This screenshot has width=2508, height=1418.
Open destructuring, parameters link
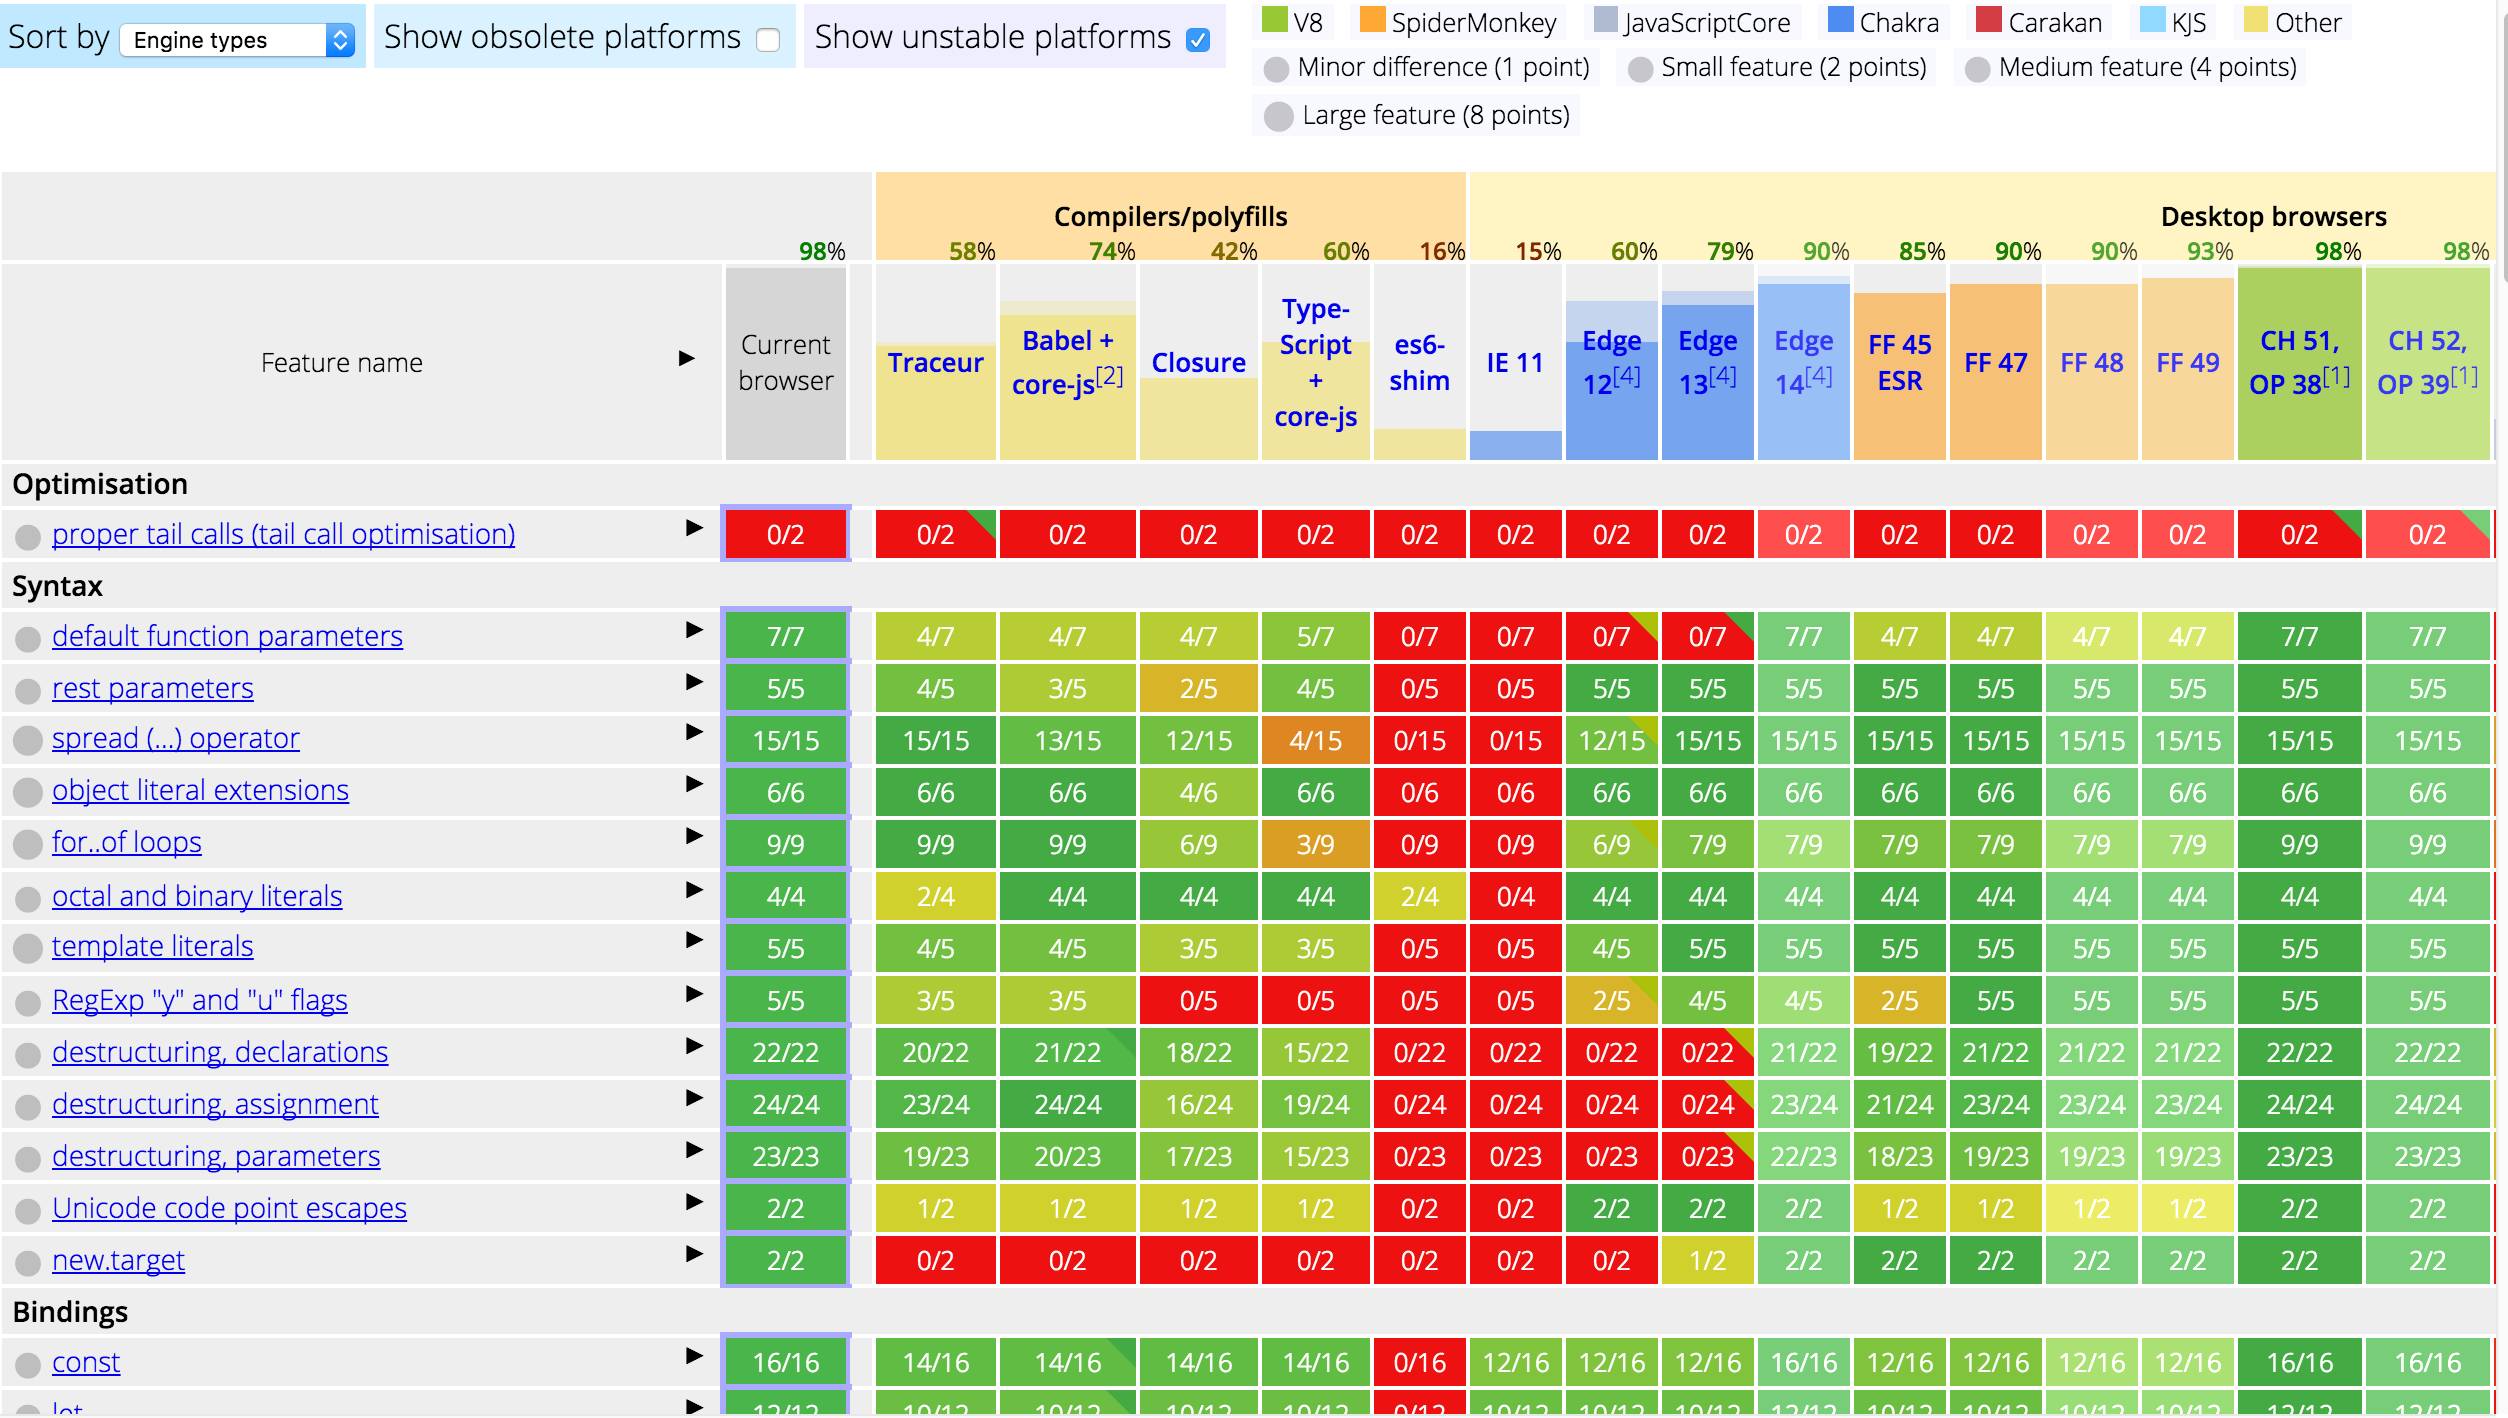pyautogui.click(x=216, y=1156)
